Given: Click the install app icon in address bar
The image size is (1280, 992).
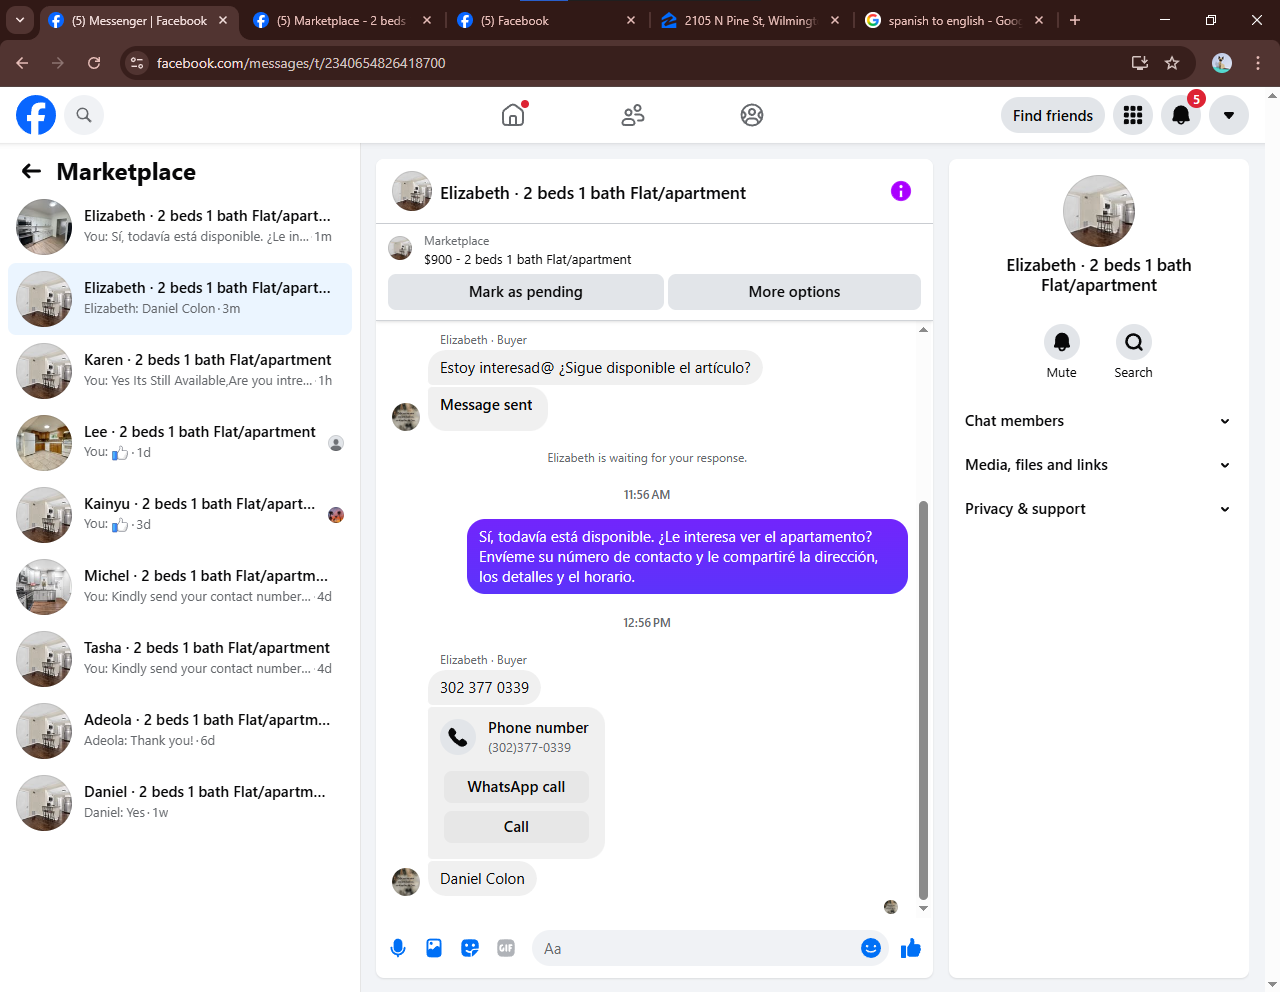Looking at the screenshot, I should click(x=1140, y=63).
